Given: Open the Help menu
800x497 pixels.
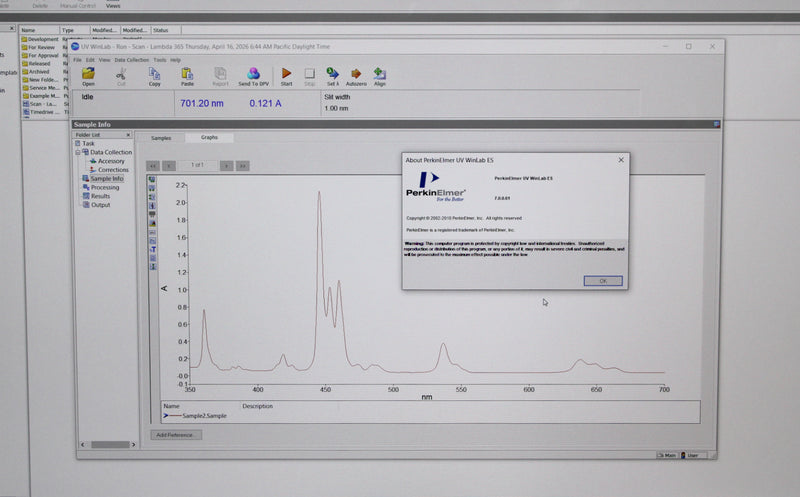Looking at the screenshot, I should (x=176, y=60).
